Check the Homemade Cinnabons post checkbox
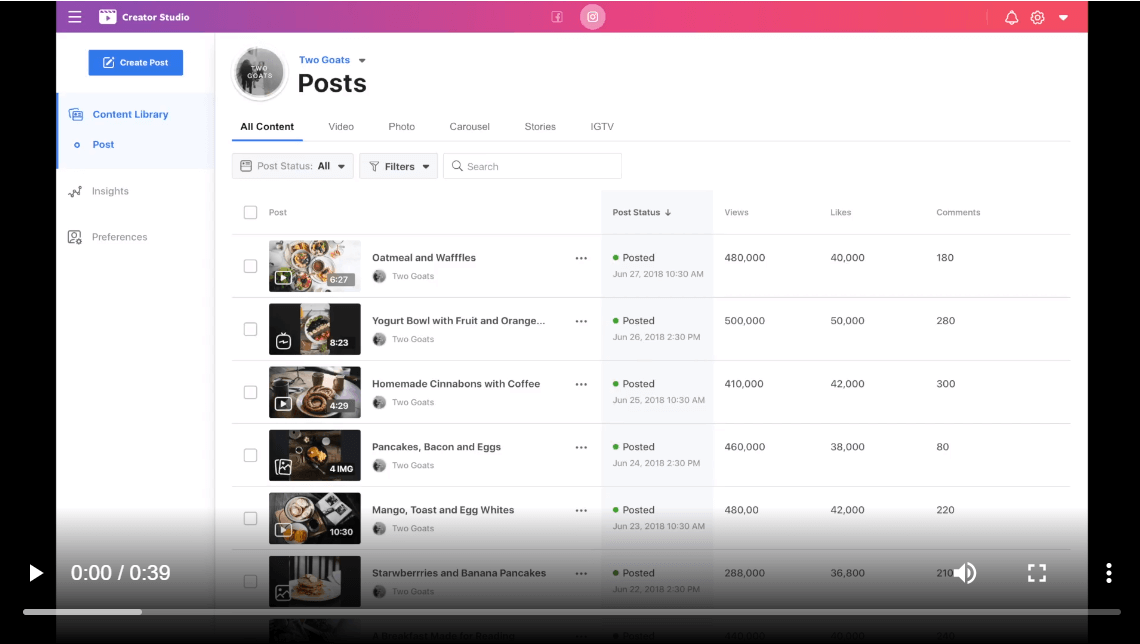This screenshot has width=1140, height=644. [250, 393]
